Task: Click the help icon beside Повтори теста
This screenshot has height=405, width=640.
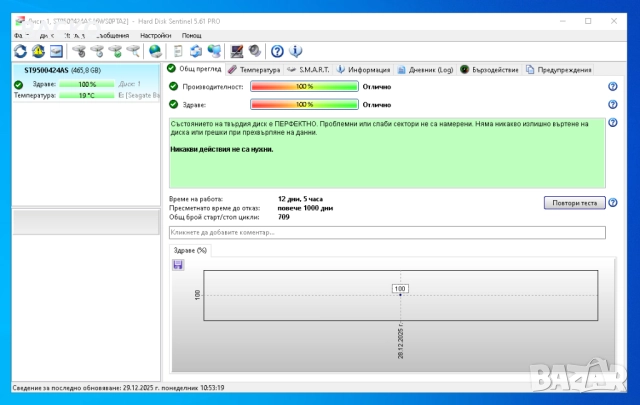Action: pyautogui.click(x=612, y=202)
